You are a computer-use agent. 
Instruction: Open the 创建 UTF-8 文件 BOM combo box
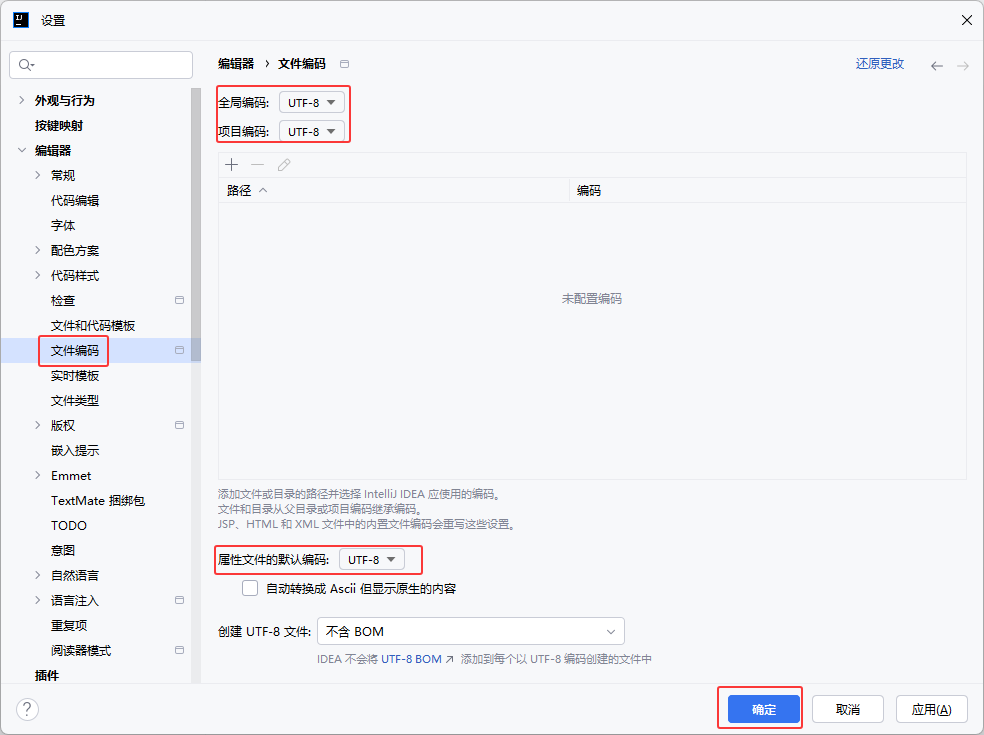[x=470, y=631]
